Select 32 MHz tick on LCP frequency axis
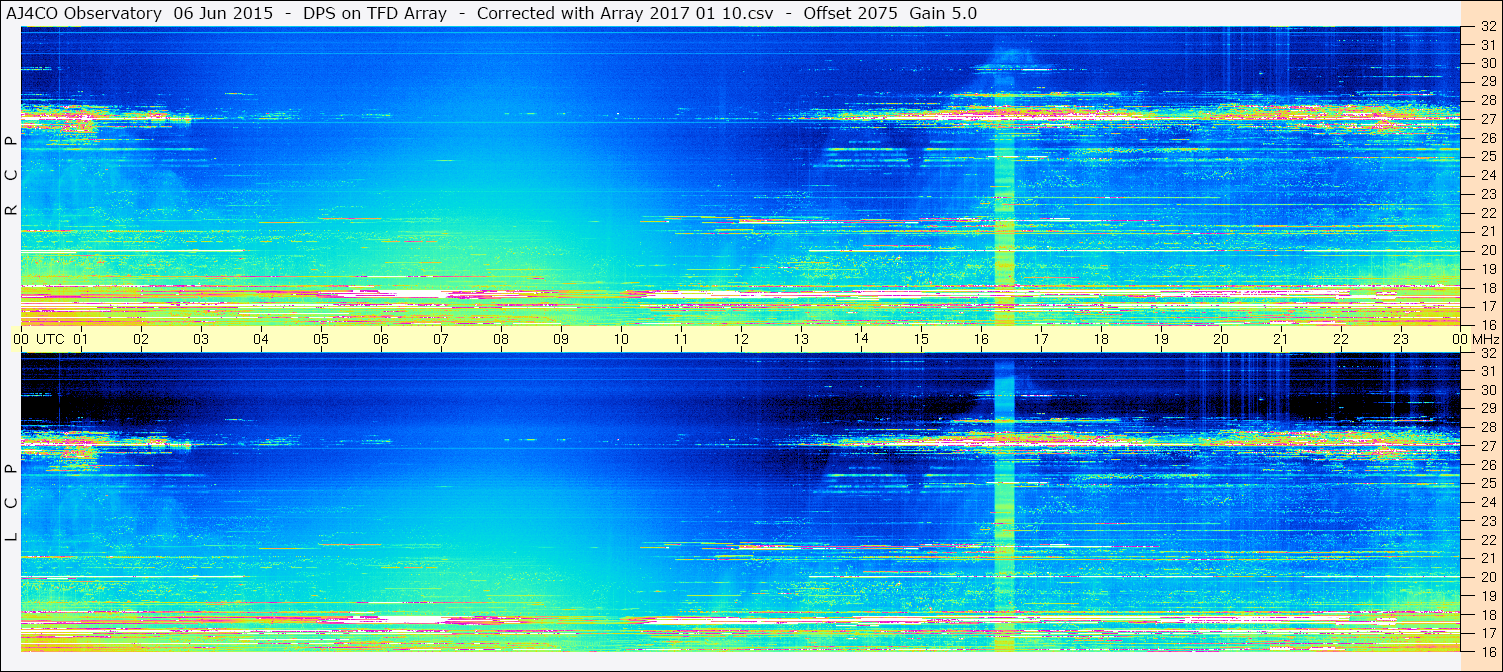1503x672 pixels. [1487, 353]
